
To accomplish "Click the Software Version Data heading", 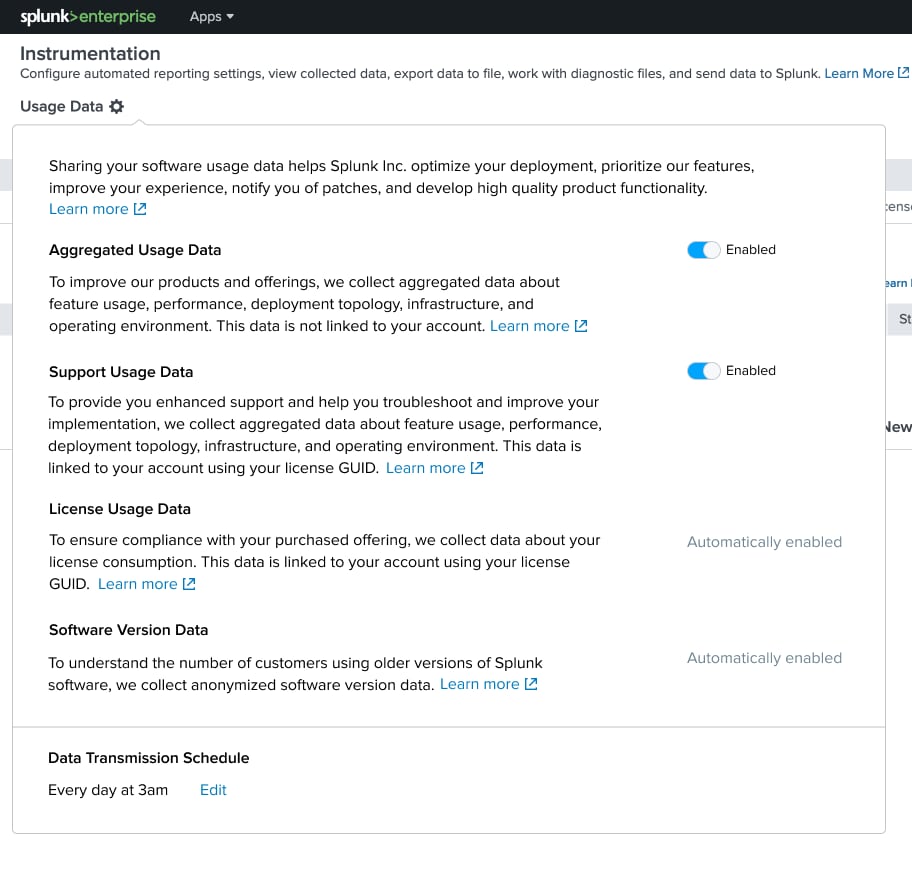I will pyautogui.click(x=129, y=630).
